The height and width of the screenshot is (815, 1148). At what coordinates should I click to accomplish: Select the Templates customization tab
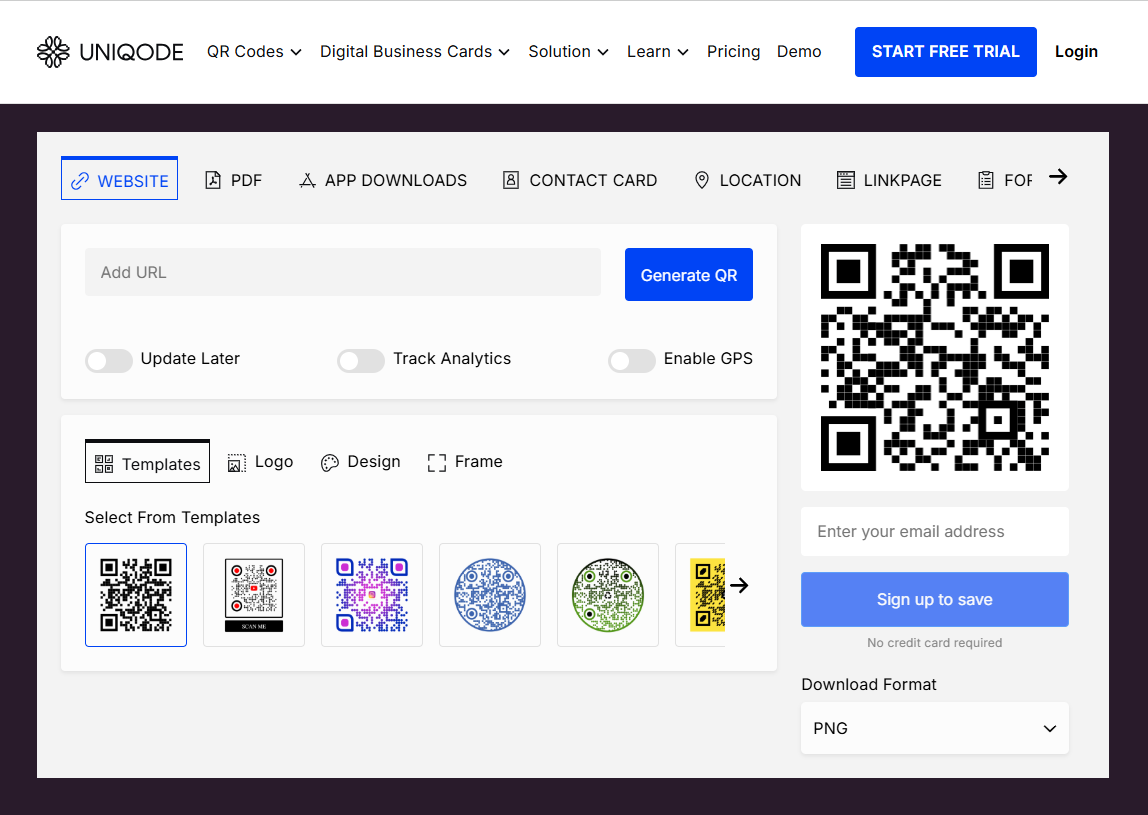point(147,462)
